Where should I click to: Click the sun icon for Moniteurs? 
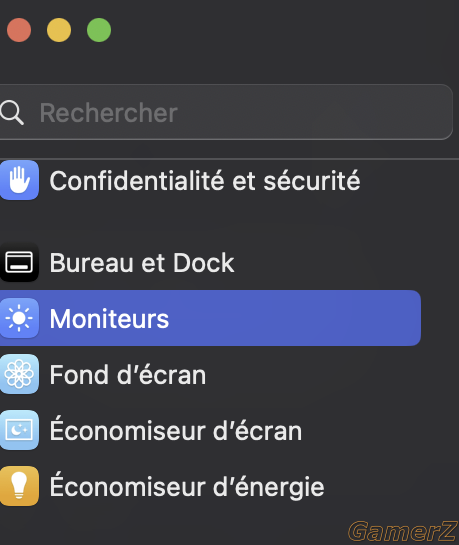19,318
